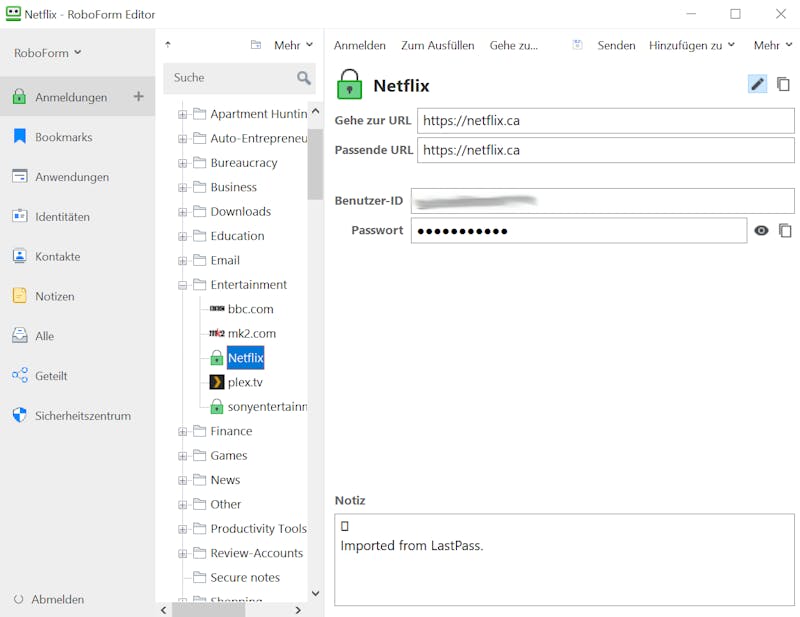
Task: Select the Email folder
Action: pyautogui.click(x=225, y=260)
